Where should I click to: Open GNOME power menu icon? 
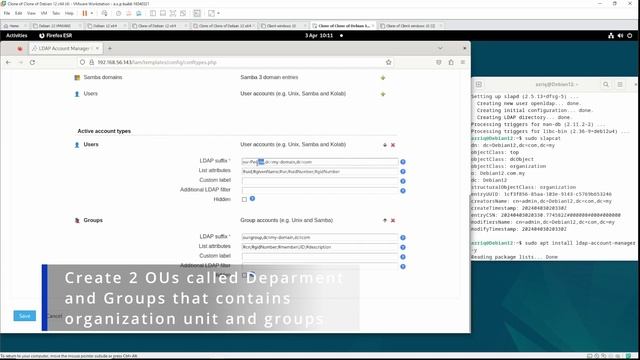[630, 36]
